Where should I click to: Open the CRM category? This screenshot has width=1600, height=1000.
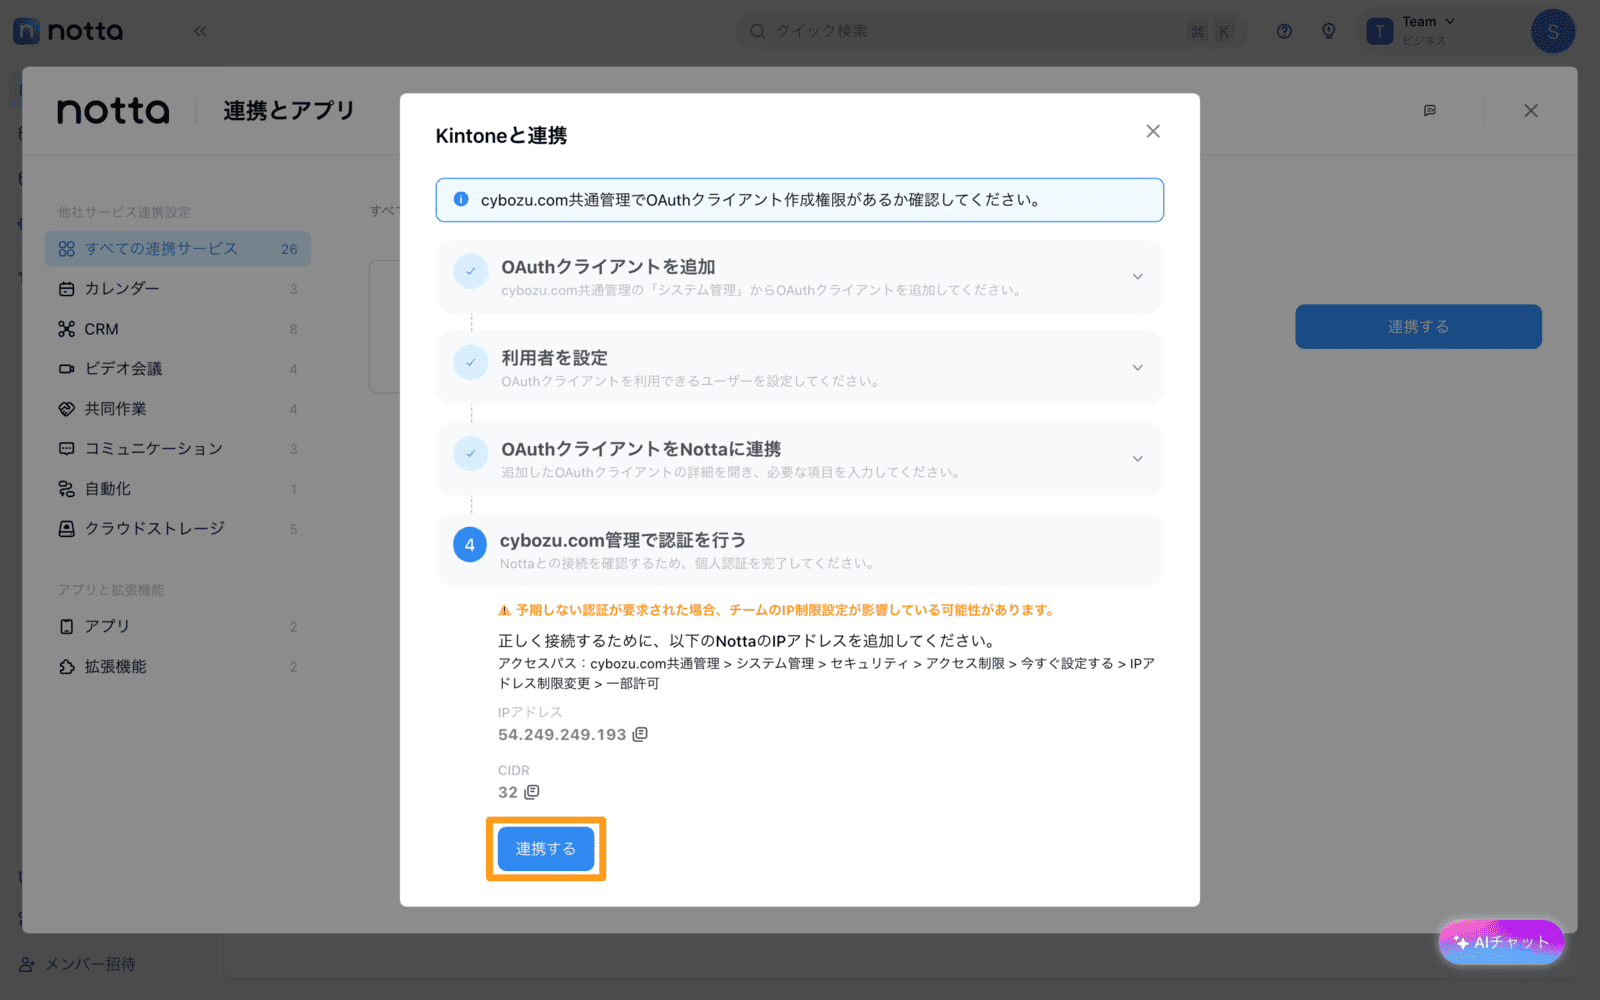pos(178,329)
